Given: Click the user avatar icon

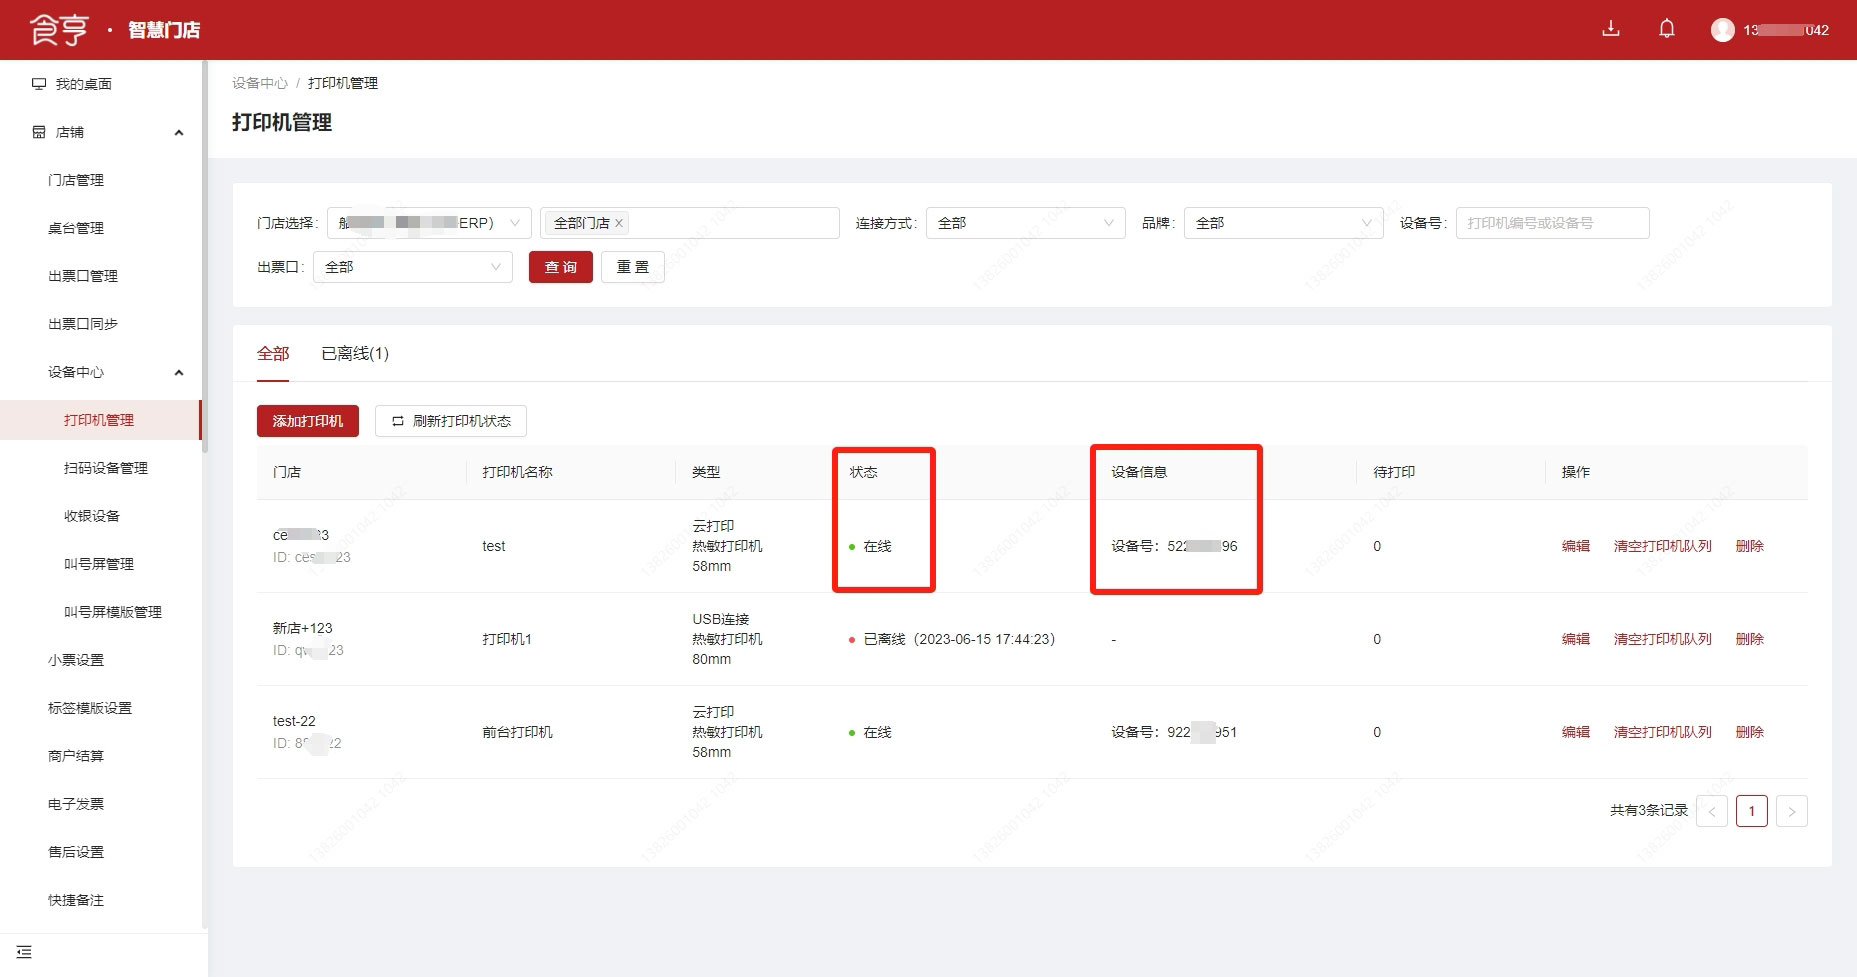Looking at the screenshot, I should coord(1722,30).
